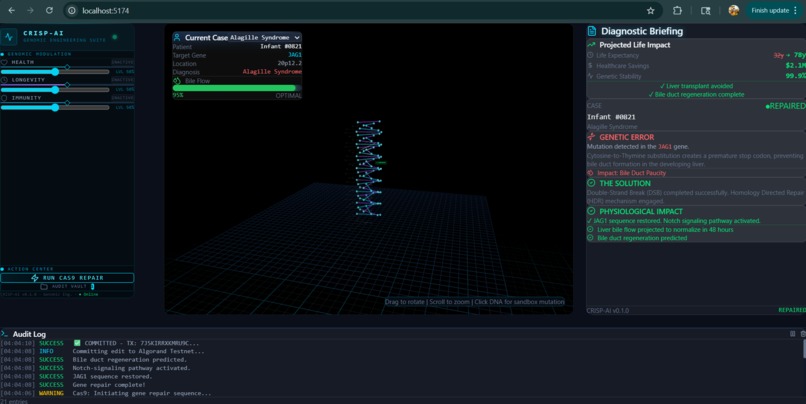Bookmark the page with the star icon
Viewport: 806px width, 404px height.
(x=650, y=10)
